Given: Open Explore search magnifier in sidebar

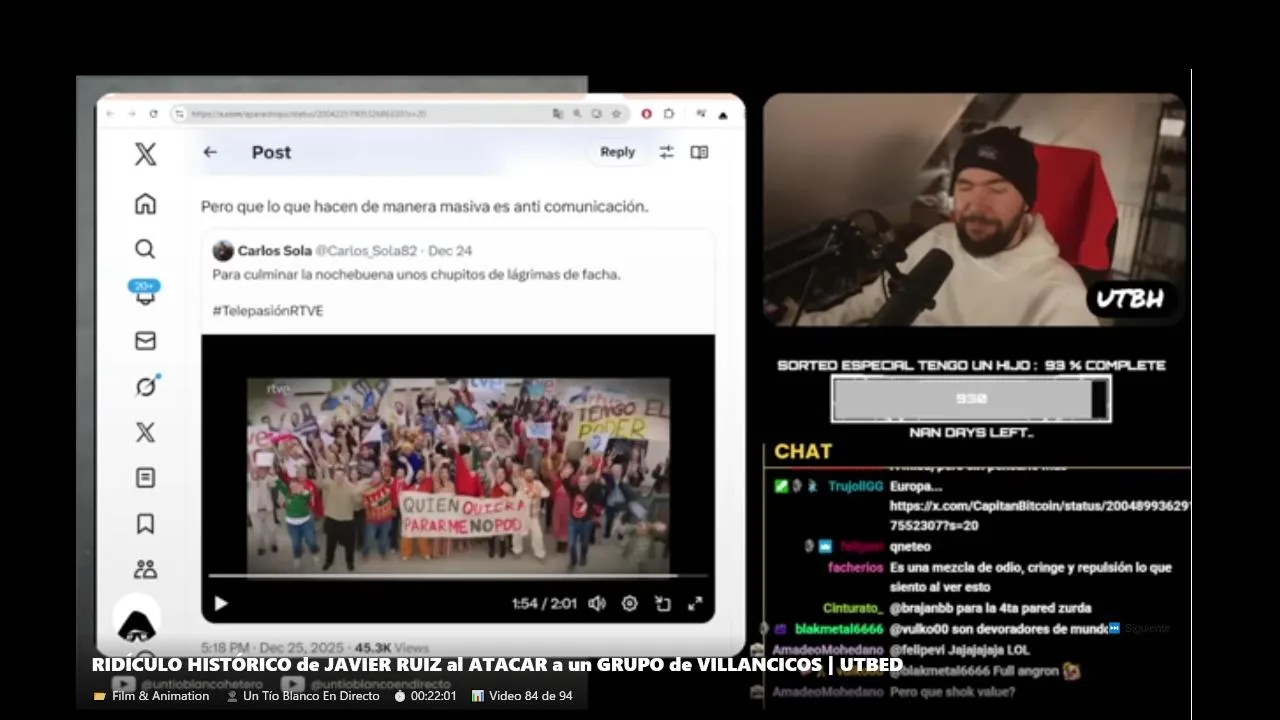Looking at the screenshot, I should [x=145, y=249].
